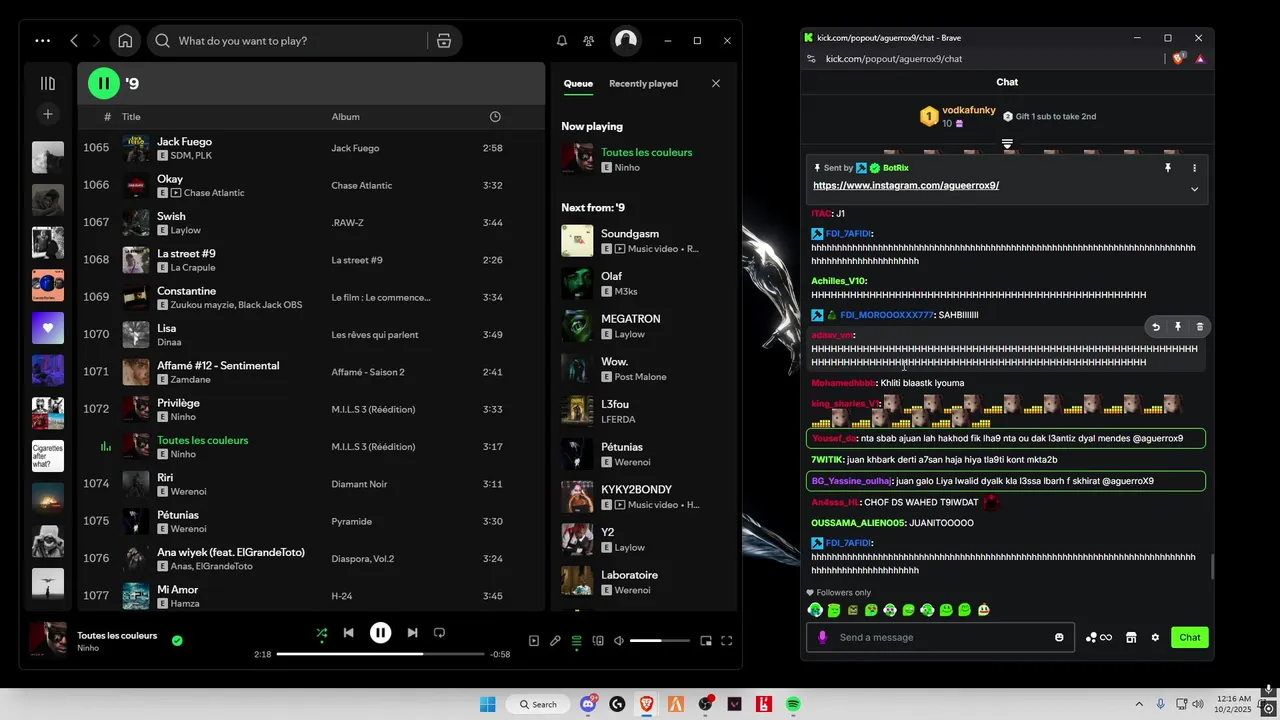Open Brave Shields icon in popout
This screenshot has height=720, width=1280.
tap(1179, 58)
